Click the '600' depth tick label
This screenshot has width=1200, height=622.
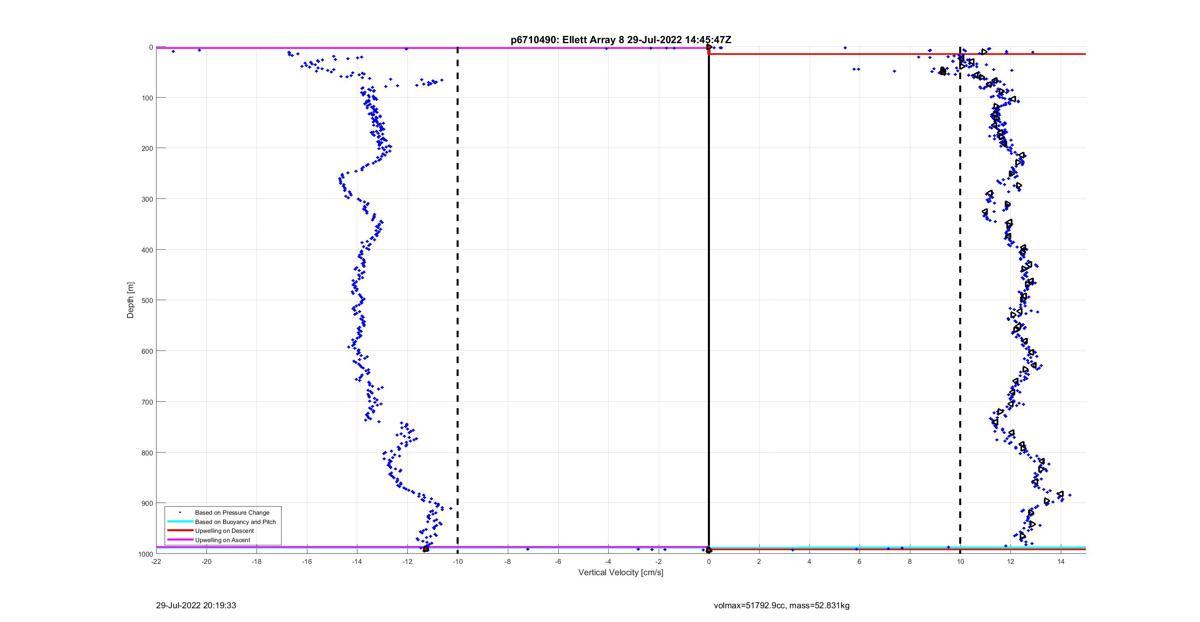[146, 351]
